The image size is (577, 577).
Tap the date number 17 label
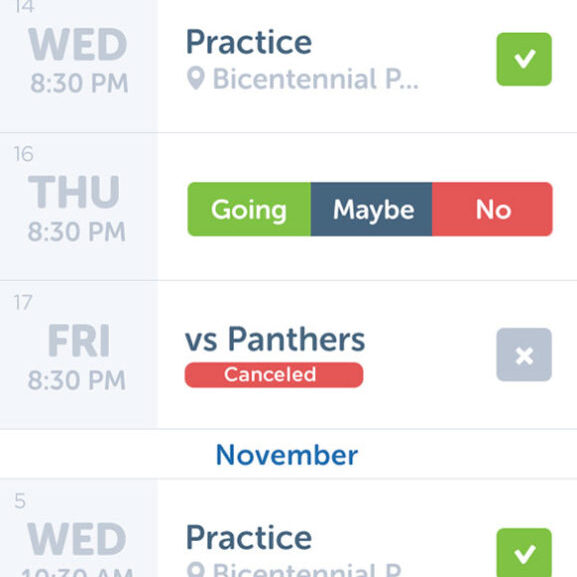(x=23, y=302)
